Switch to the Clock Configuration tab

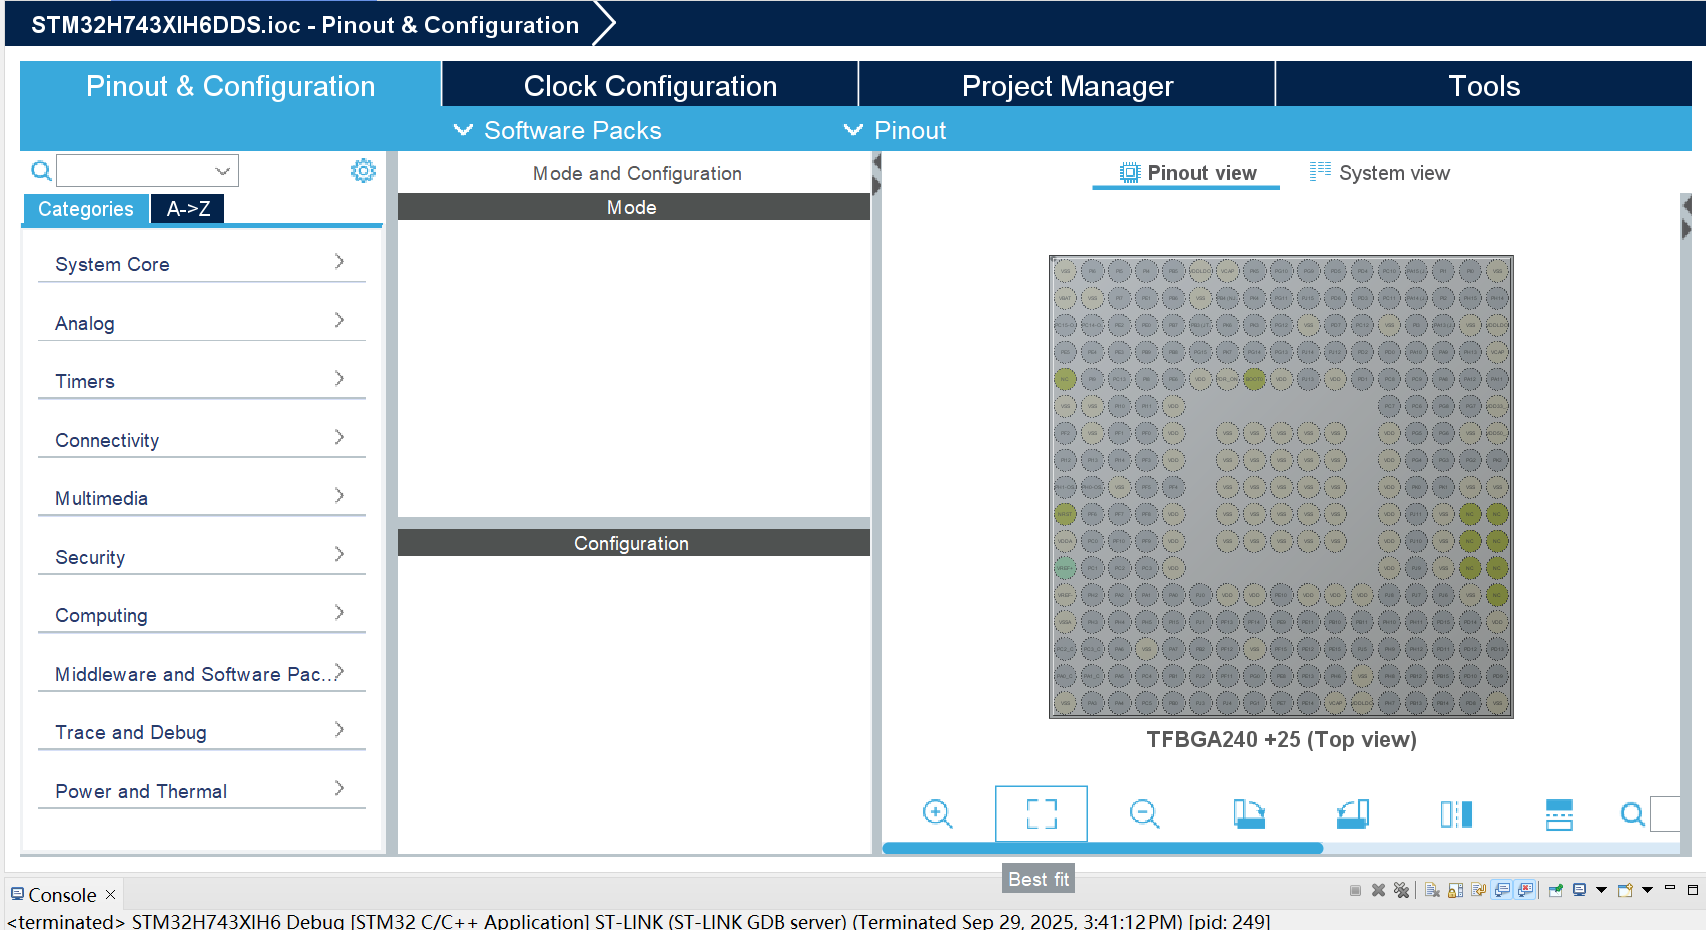[650, 85]
